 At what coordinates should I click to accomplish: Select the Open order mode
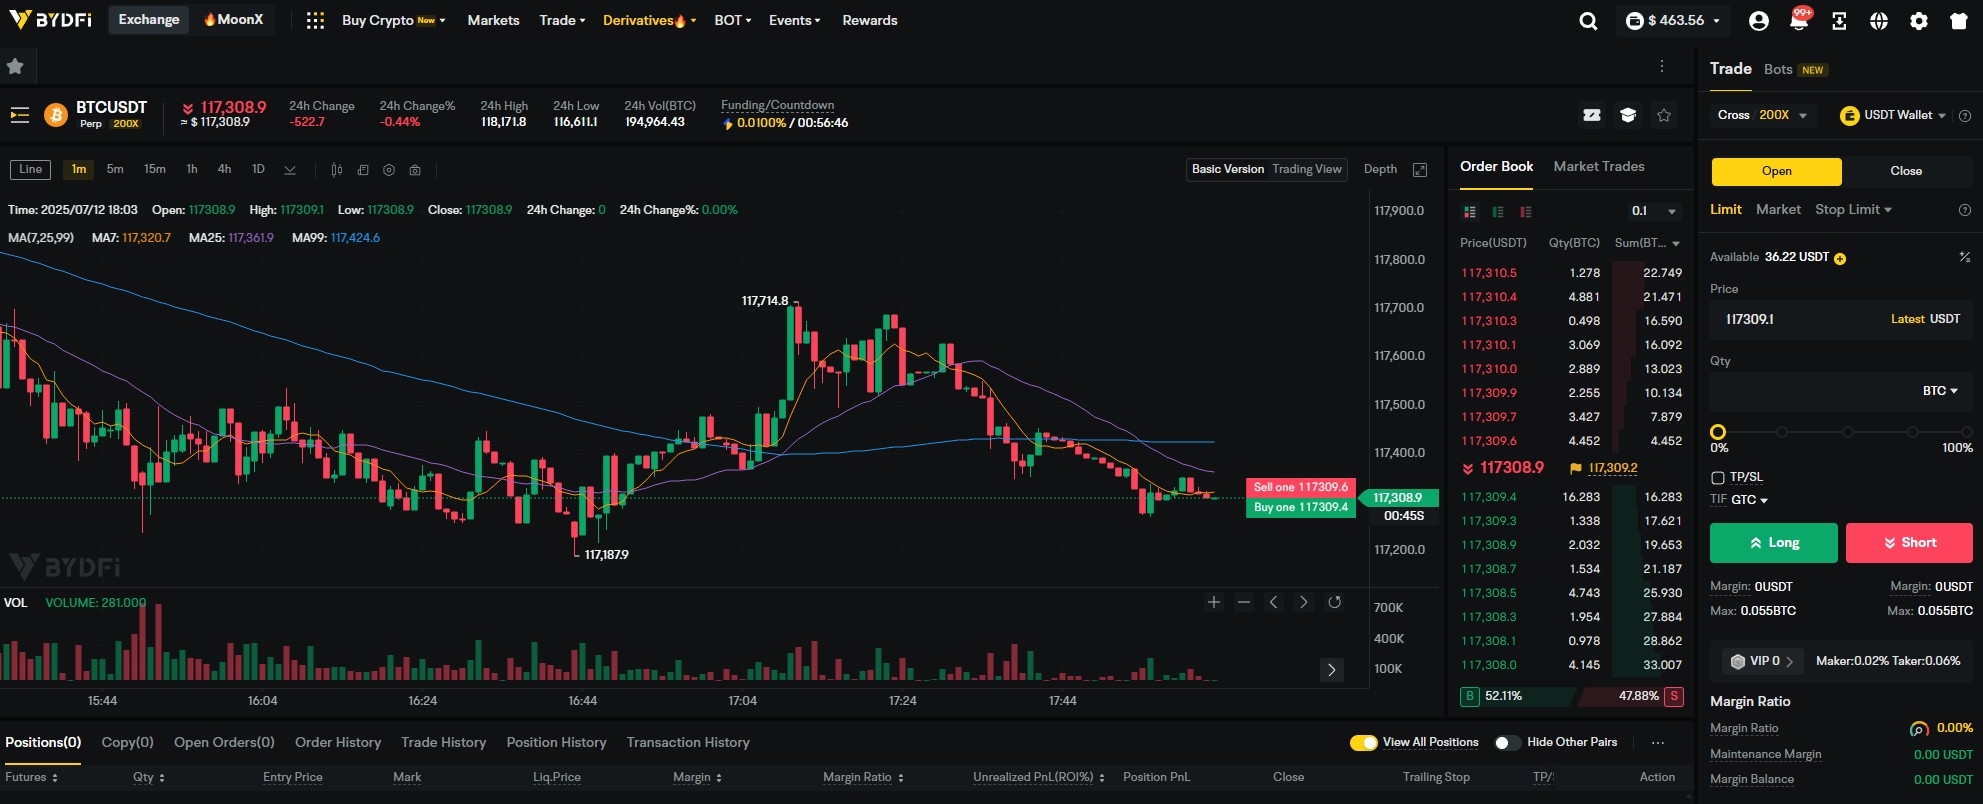[x=1777, y=171]
